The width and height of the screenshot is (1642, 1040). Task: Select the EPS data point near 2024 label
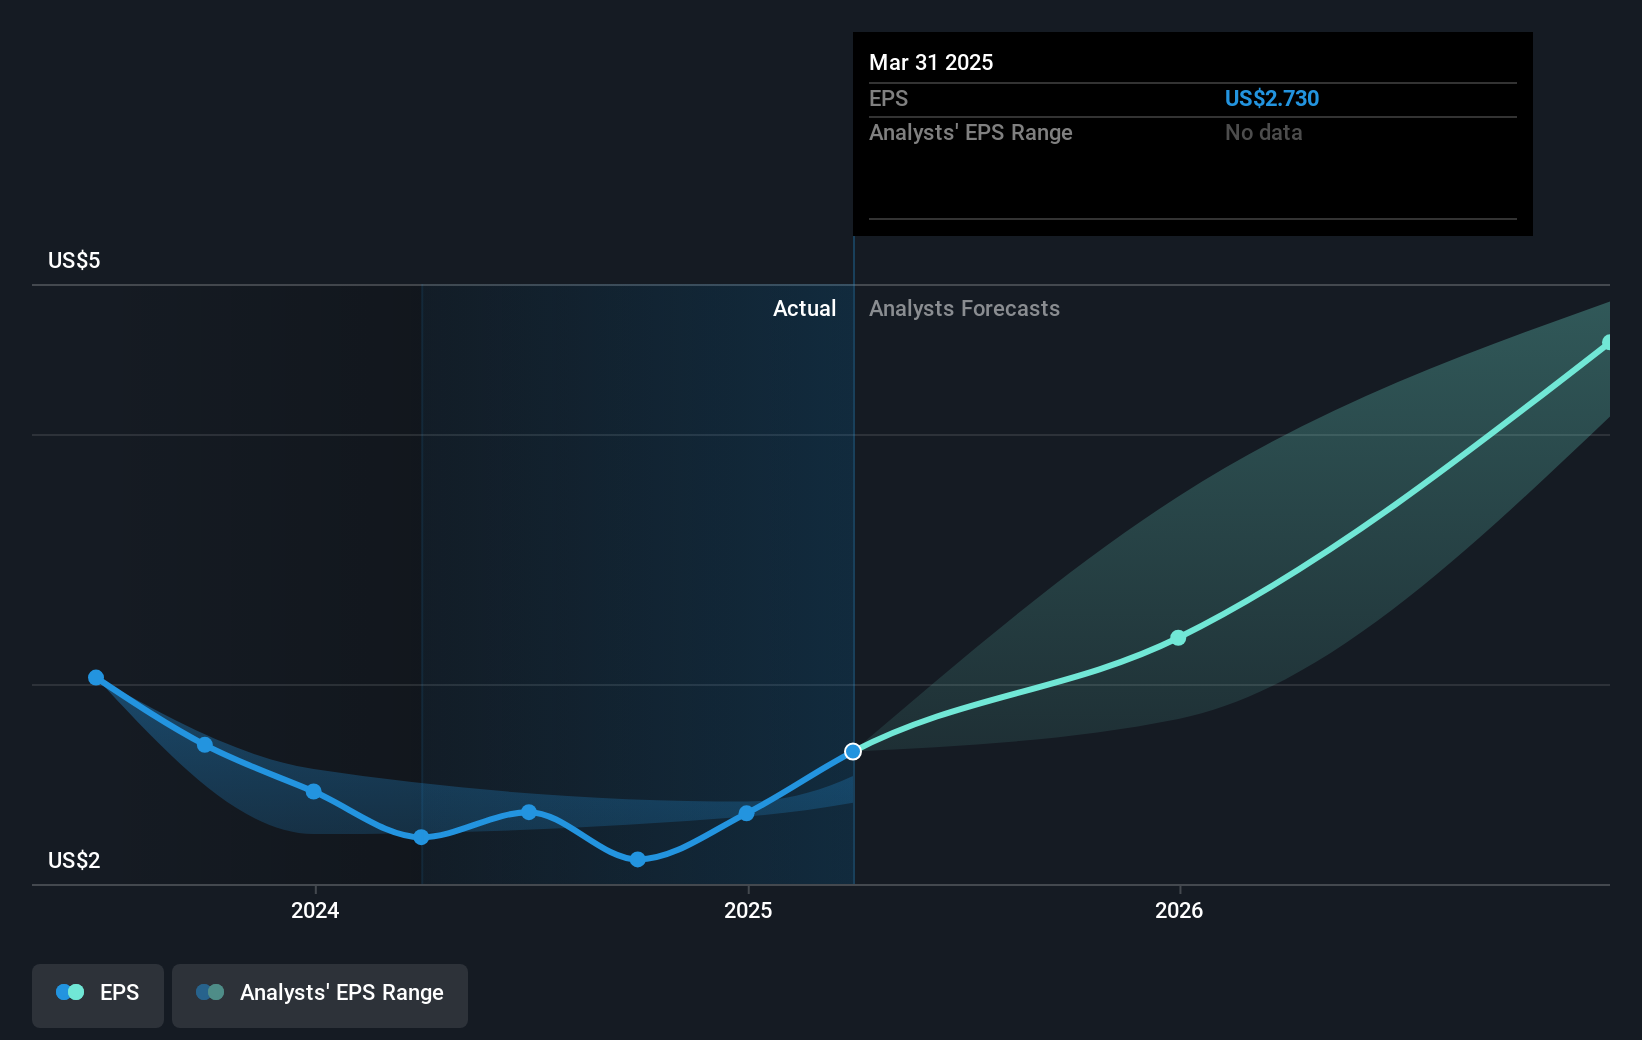click(x=313, y=792)
